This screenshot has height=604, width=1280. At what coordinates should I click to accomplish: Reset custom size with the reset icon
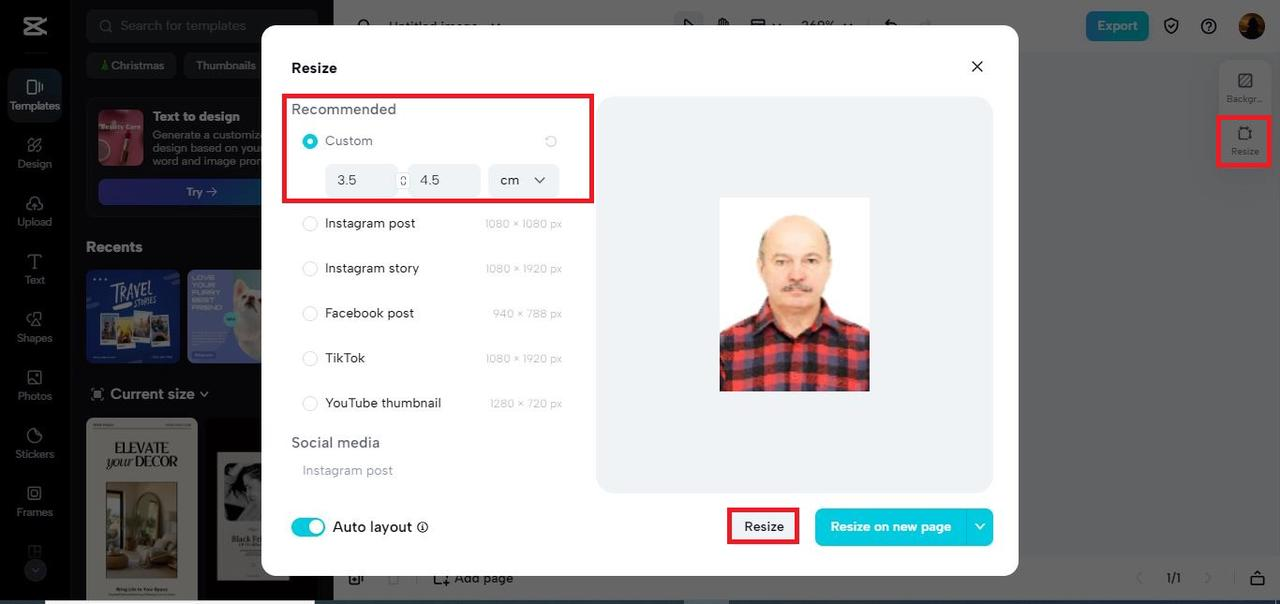click(x=551, y=141)
